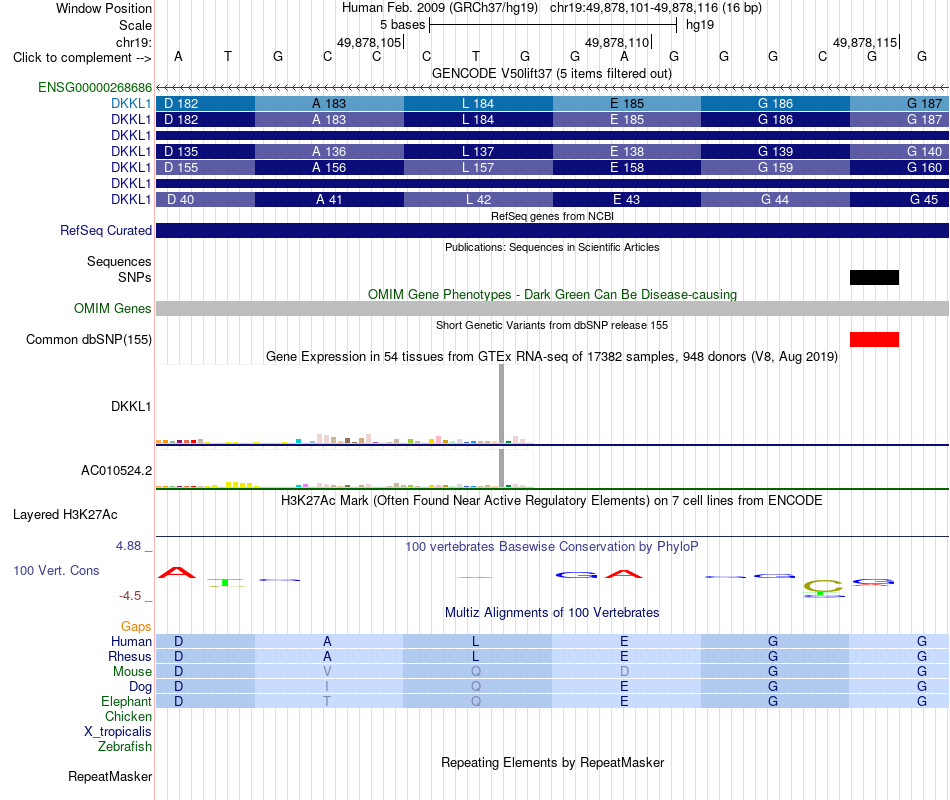Open the AC010524.2 GTEx expression bar graph
The image size is (950, 800).
344,469
